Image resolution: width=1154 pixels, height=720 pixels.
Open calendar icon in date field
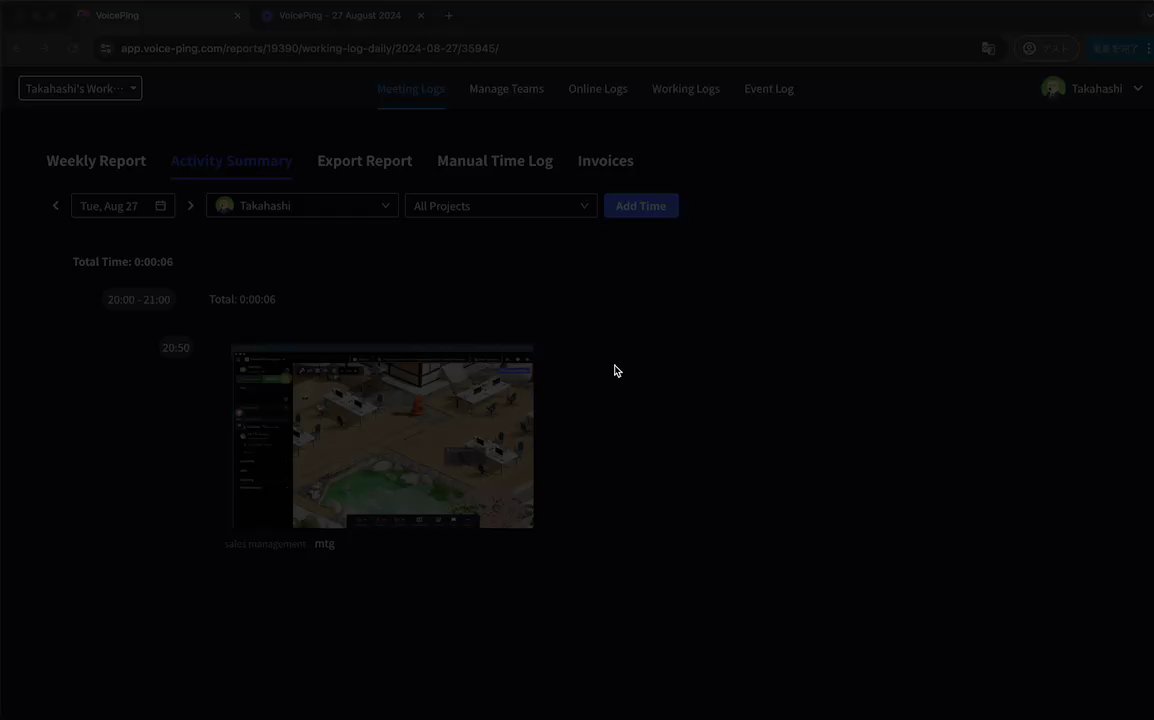[x=160, y=205]
